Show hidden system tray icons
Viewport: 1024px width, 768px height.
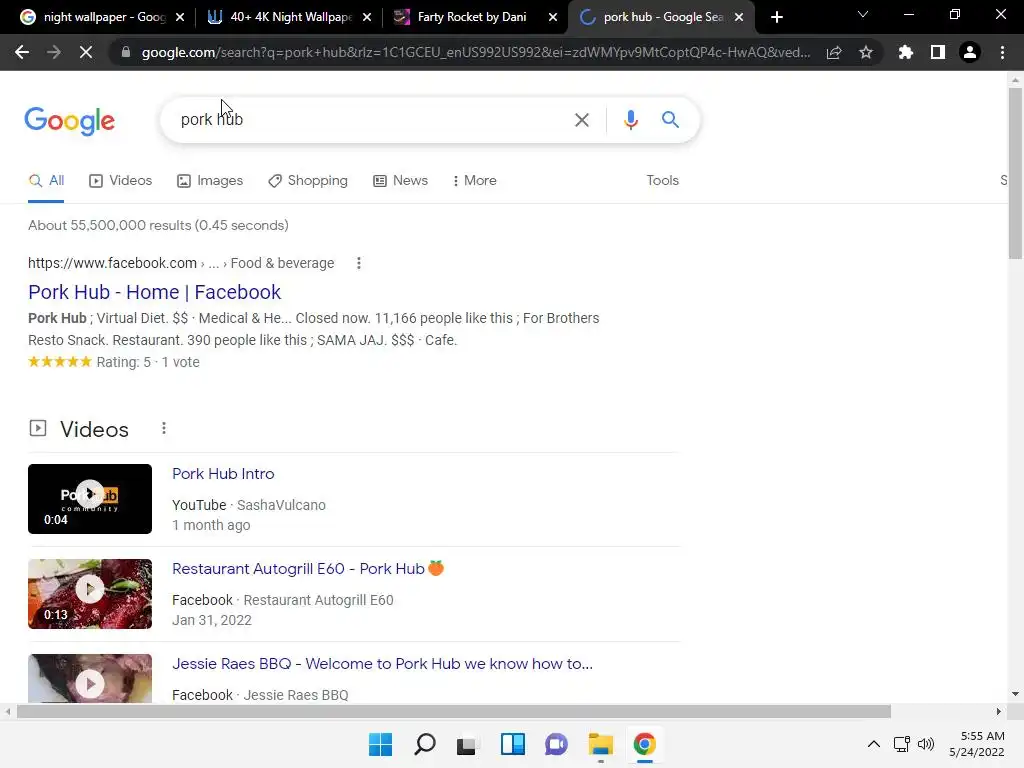(873, 744)
